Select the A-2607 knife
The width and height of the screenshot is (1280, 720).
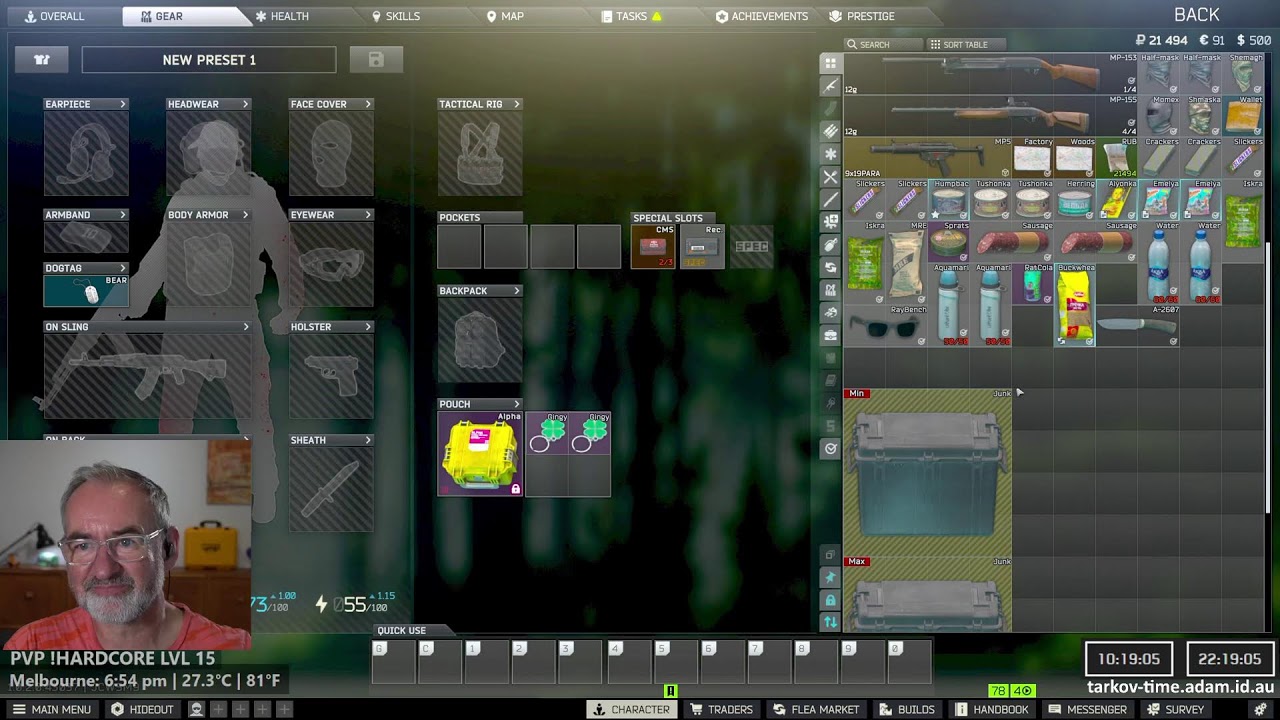click(x=1138, y=326)
